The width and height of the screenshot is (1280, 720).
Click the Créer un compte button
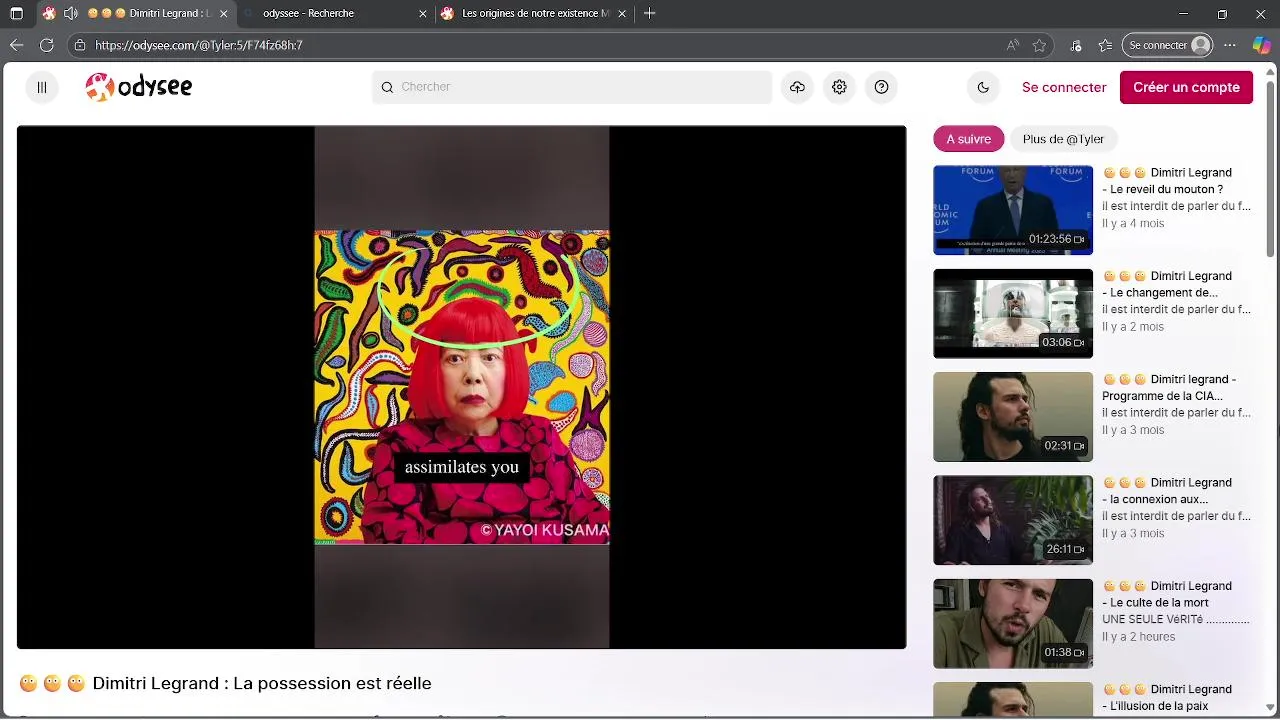[1186, 87]
